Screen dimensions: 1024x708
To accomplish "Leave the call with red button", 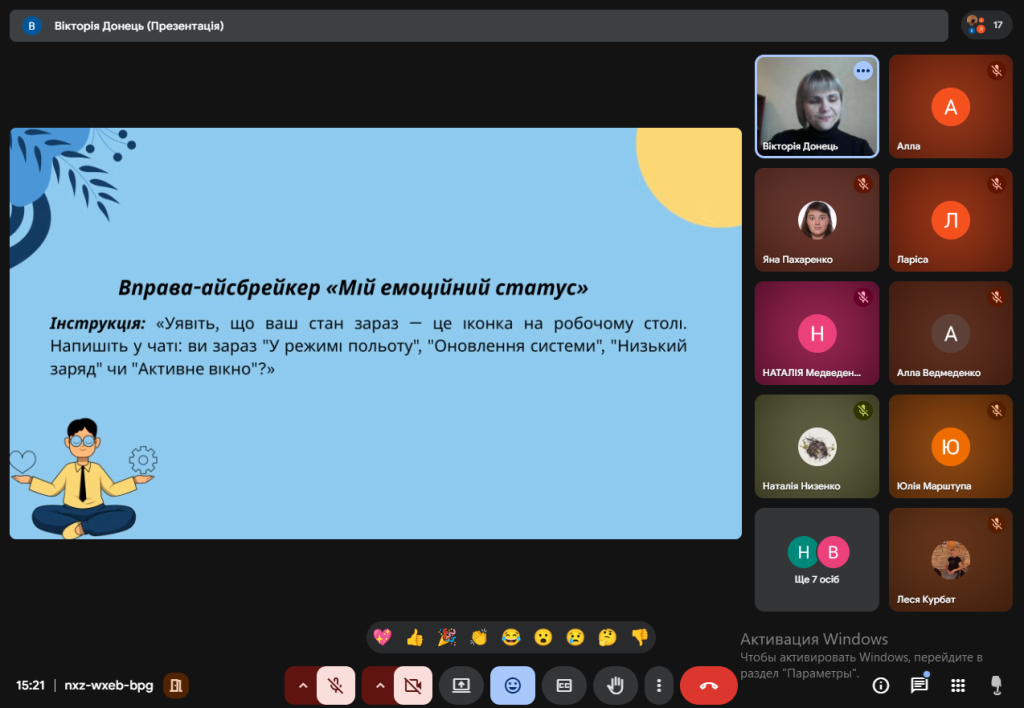I will point(708,686).
